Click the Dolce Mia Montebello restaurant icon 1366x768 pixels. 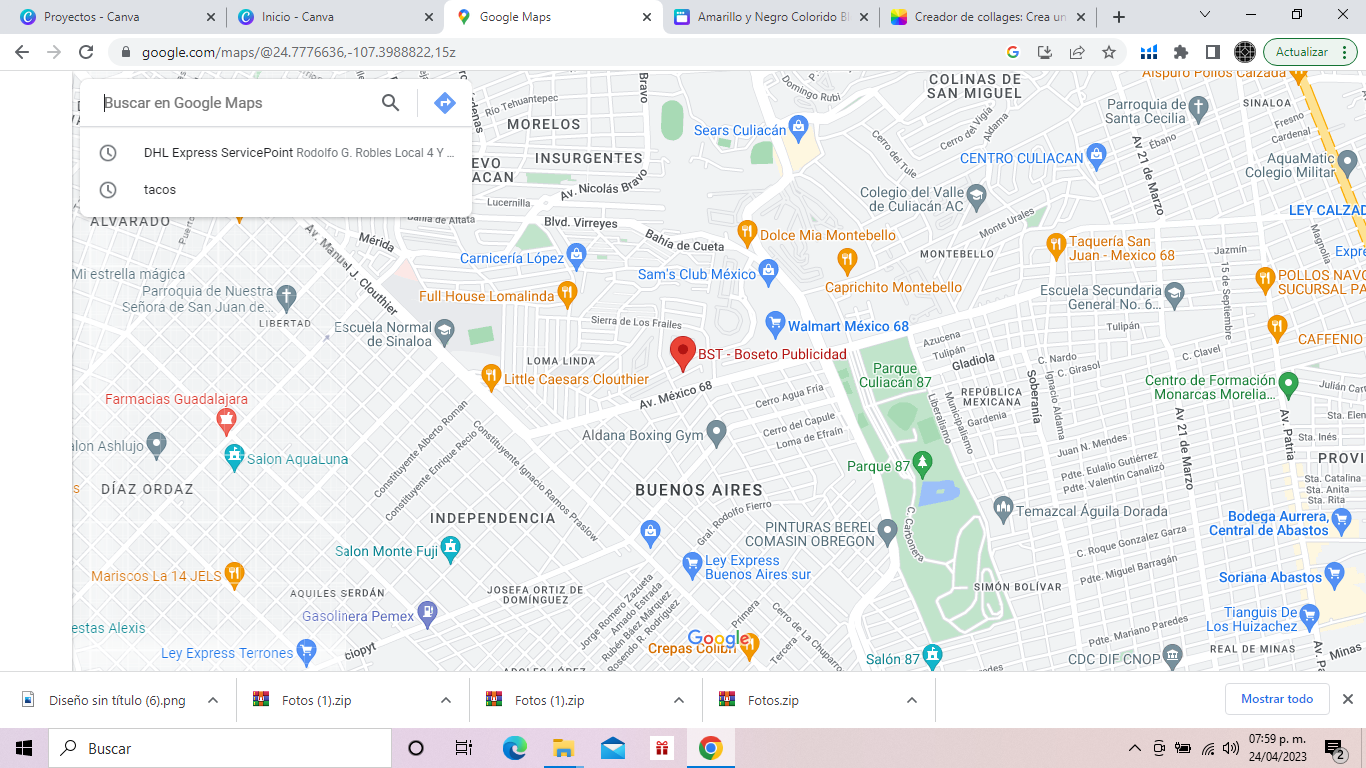click(746, 233)
